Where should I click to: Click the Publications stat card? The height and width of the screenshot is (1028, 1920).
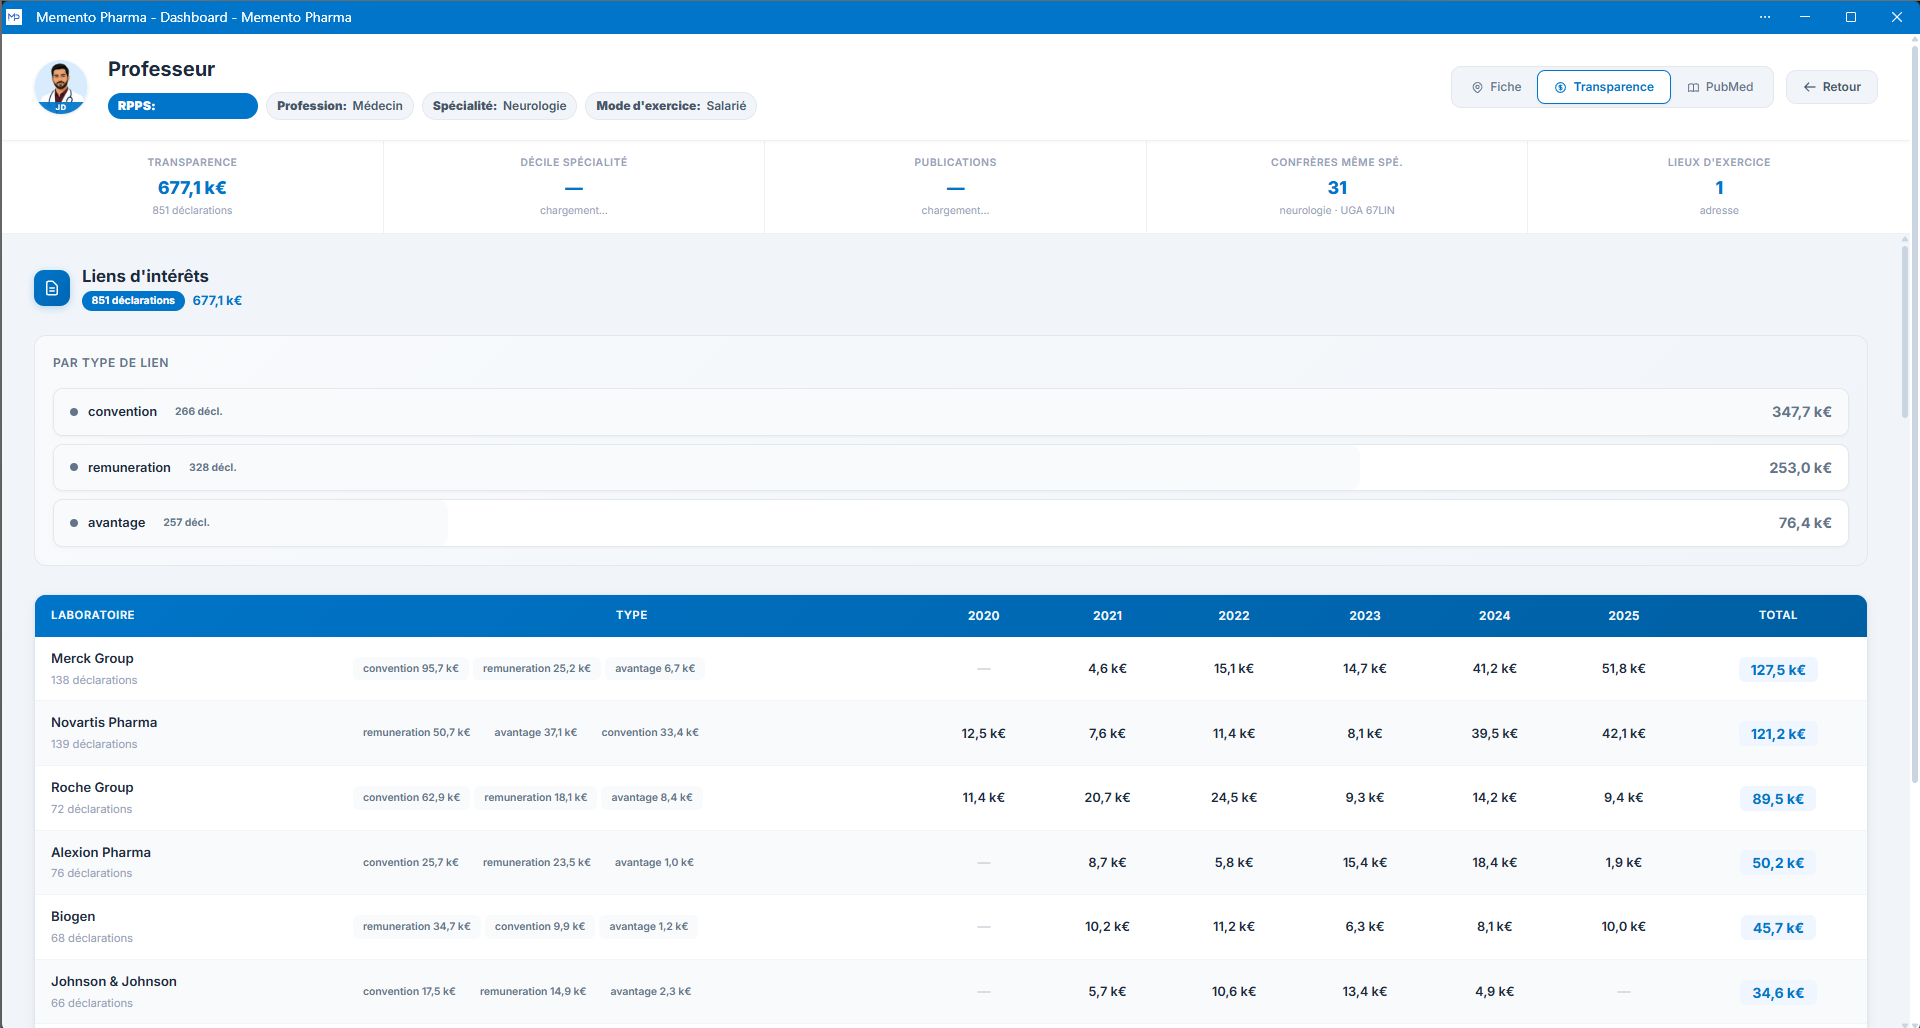coord(955,187)
